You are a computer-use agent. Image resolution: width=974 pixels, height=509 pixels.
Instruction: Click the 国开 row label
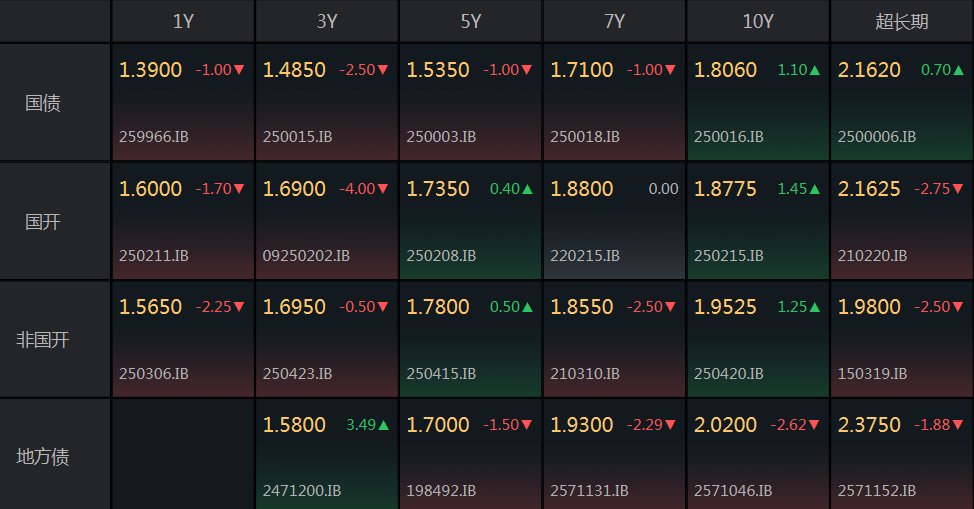coord(43,221)
